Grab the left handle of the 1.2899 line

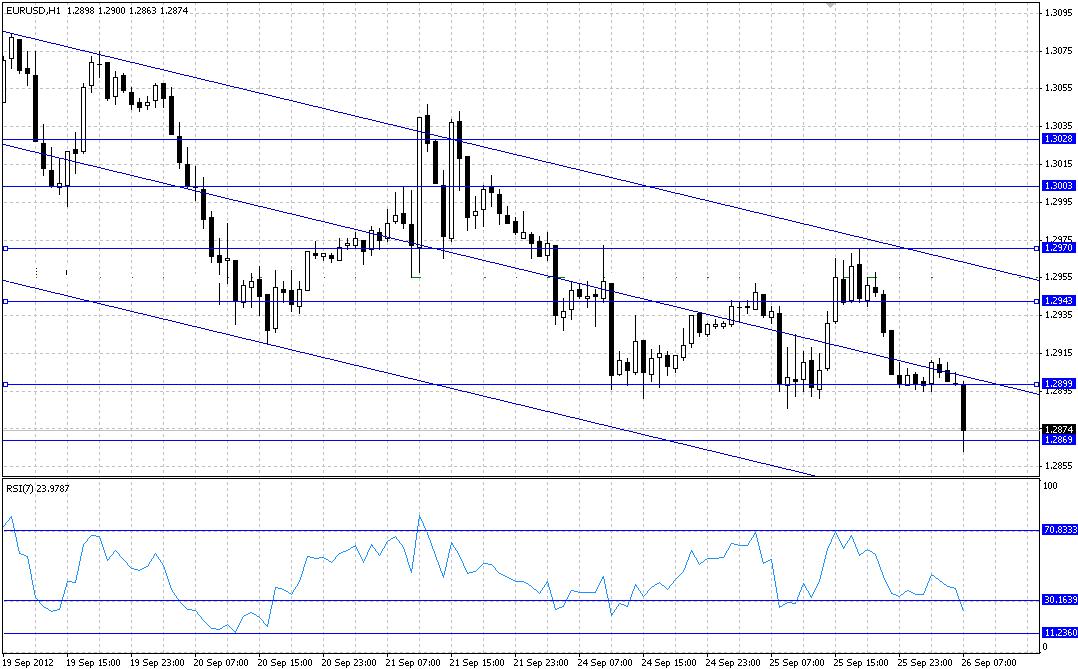pos(6,384)
